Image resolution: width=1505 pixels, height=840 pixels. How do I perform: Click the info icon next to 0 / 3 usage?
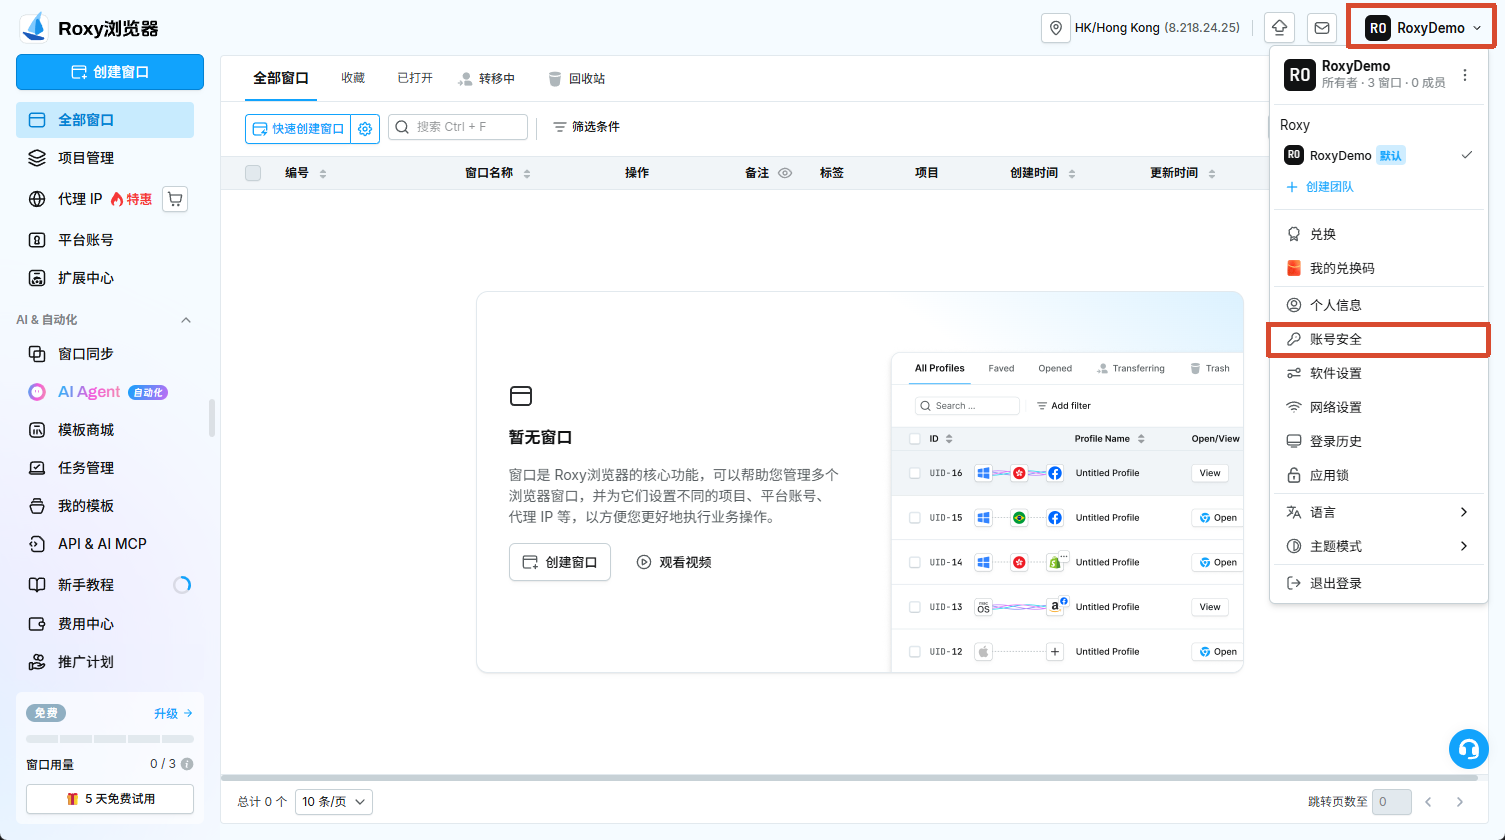click(x=187, y=764)
